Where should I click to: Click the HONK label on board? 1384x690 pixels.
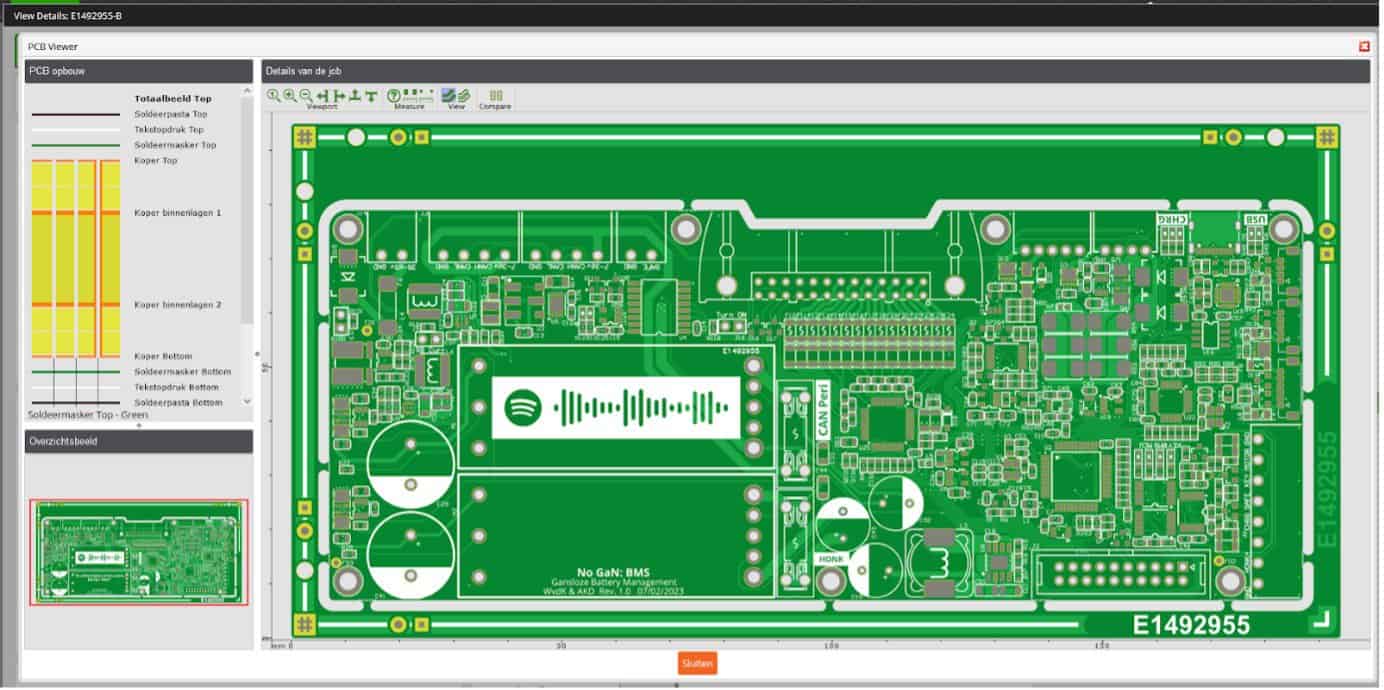(831, 559)
